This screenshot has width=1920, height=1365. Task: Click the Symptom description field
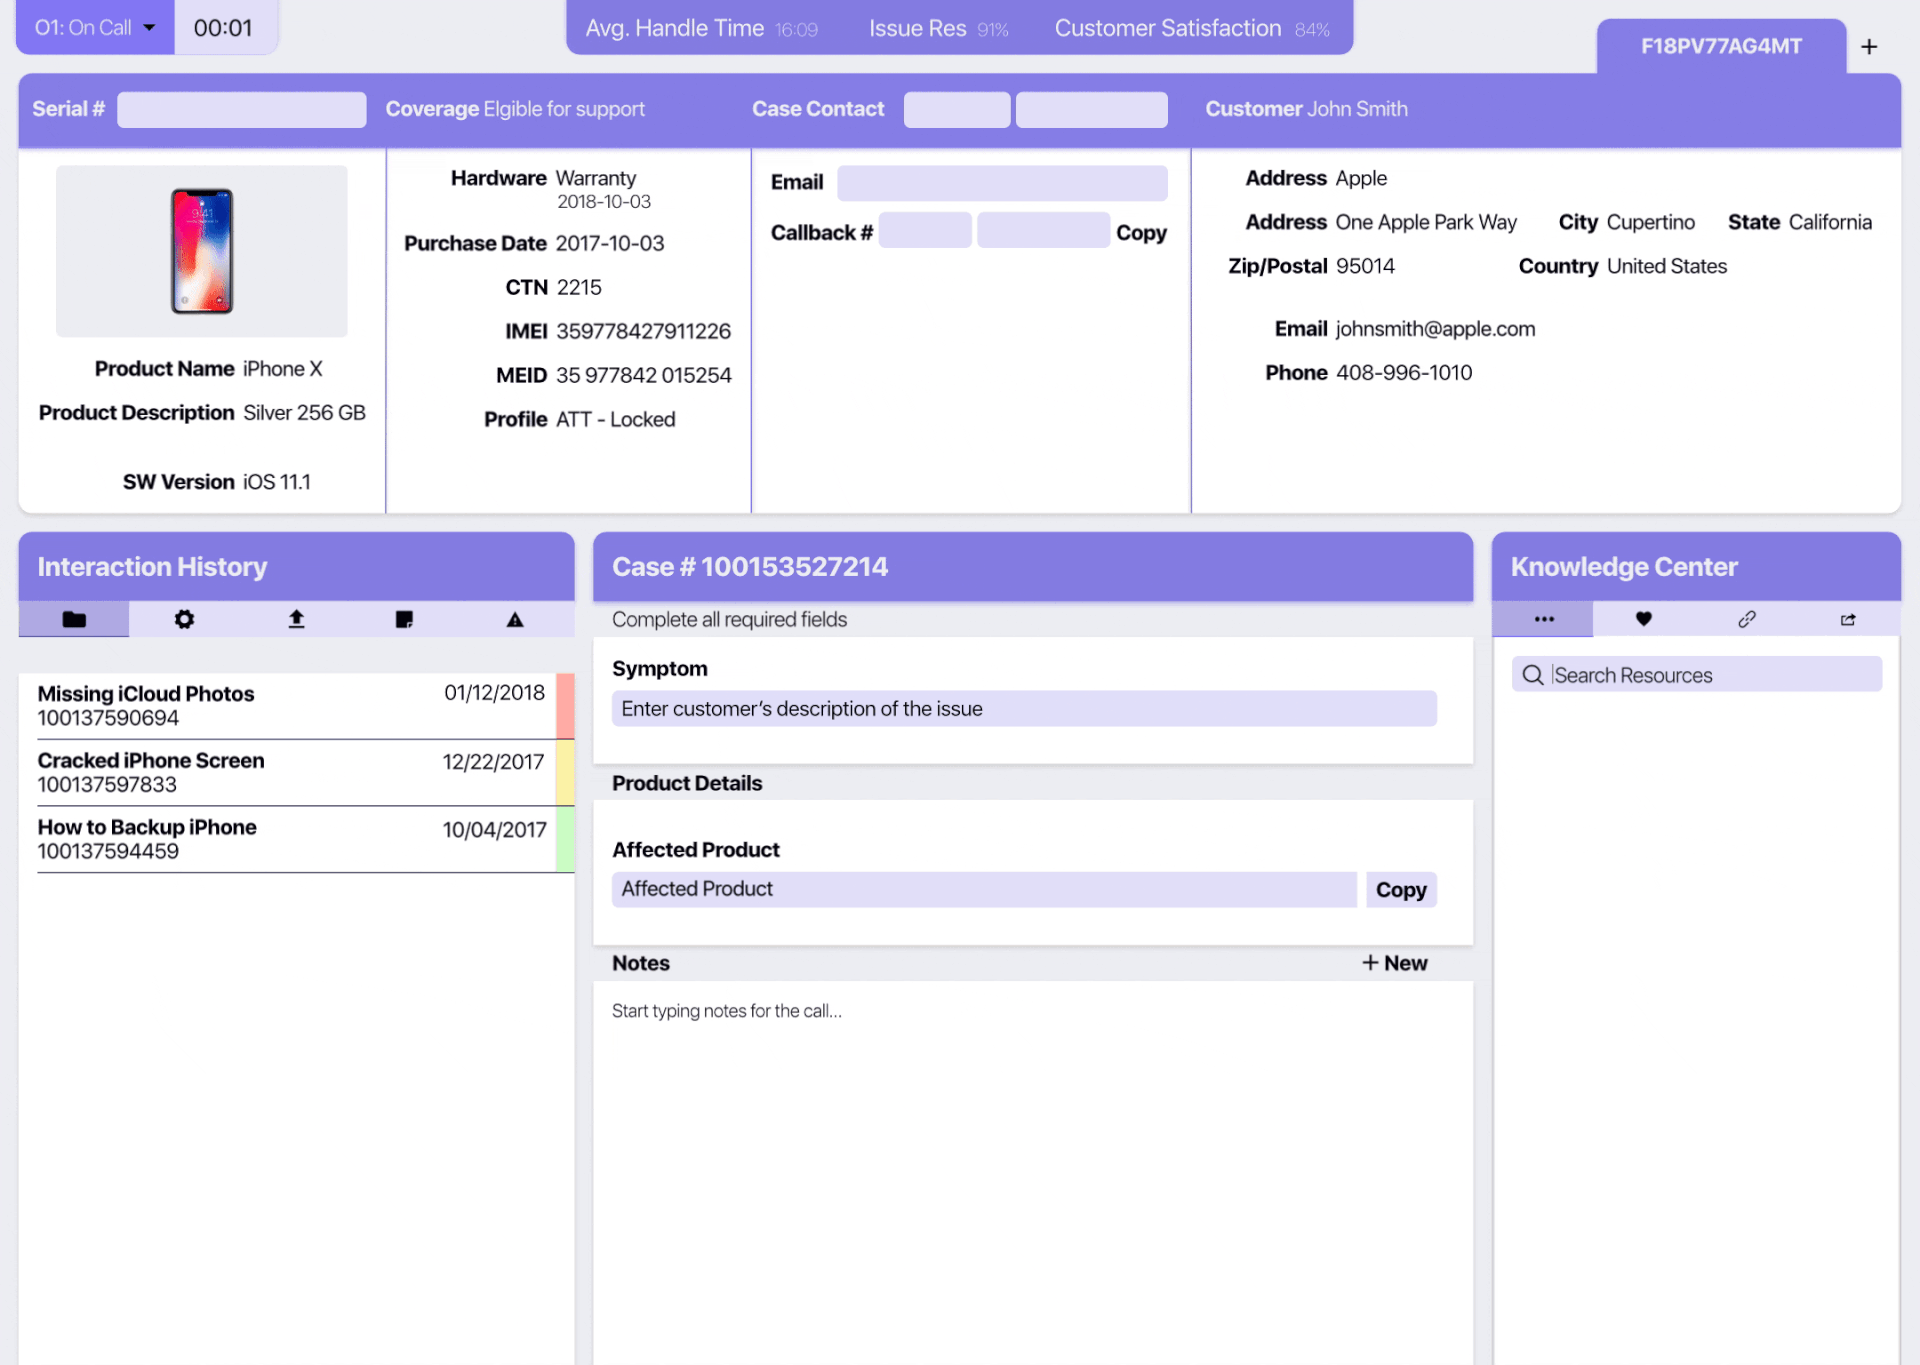[1023, 709]
